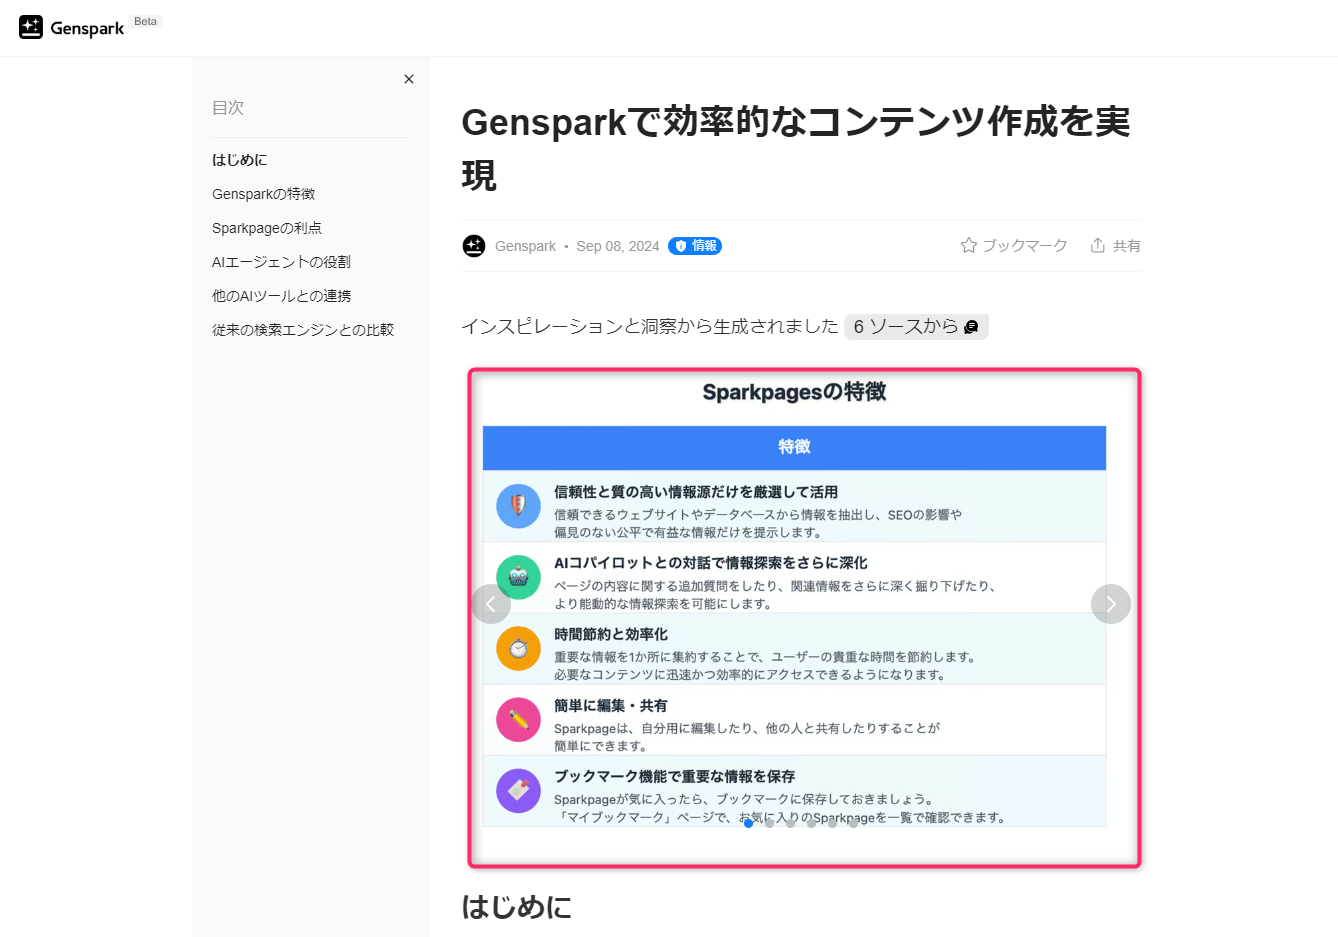This screenshot has width=1338, height=937.
Task: Click 時間節約と効率化 row title
Action: [x=611, y=634]
